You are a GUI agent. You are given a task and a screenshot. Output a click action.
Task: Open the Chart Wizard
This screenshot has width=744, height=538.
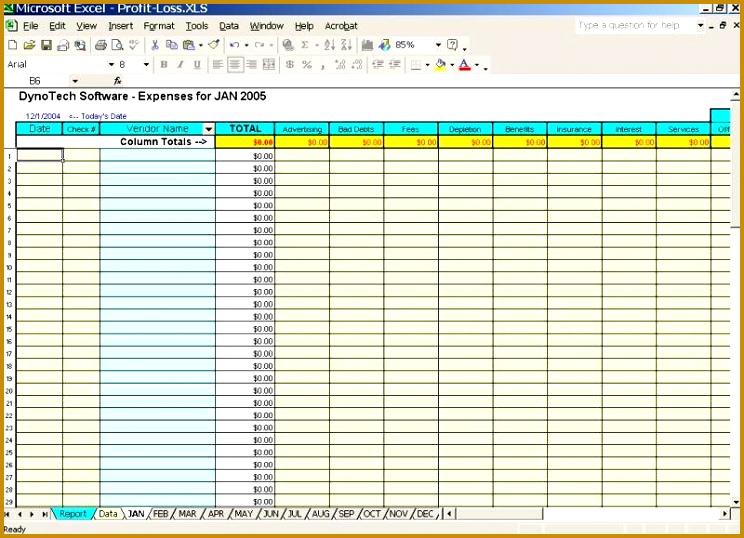(367, 45)
